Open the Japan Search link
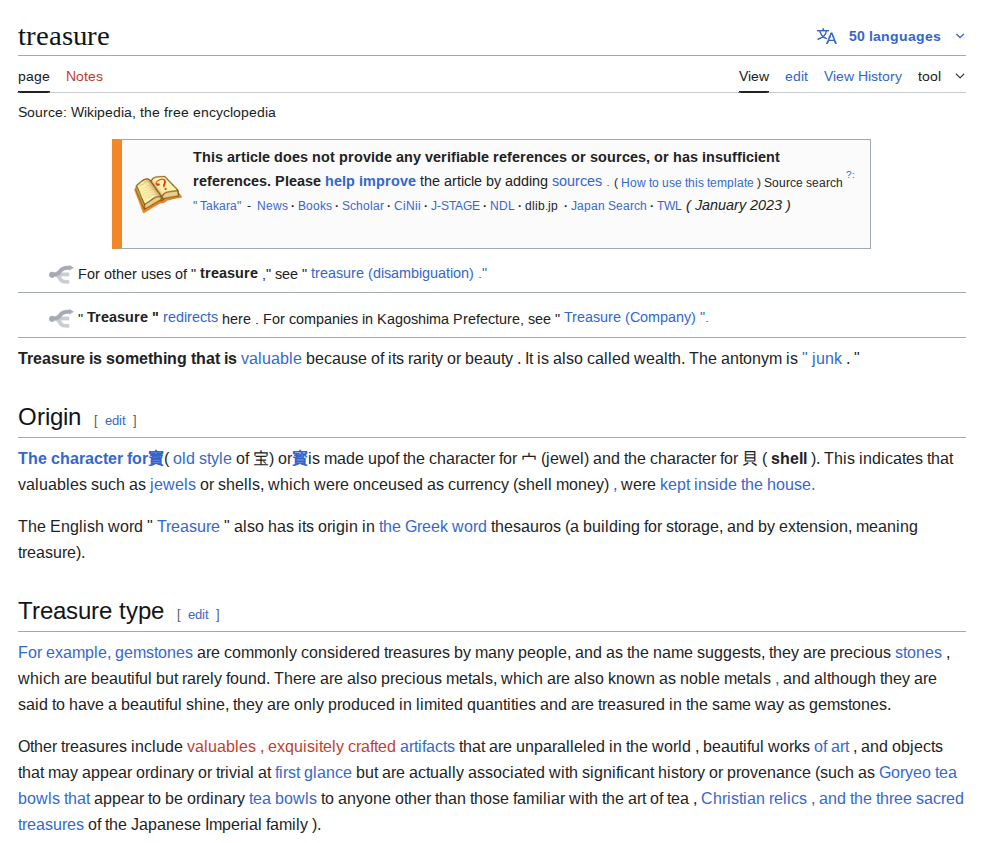 [x=608, y=206]
